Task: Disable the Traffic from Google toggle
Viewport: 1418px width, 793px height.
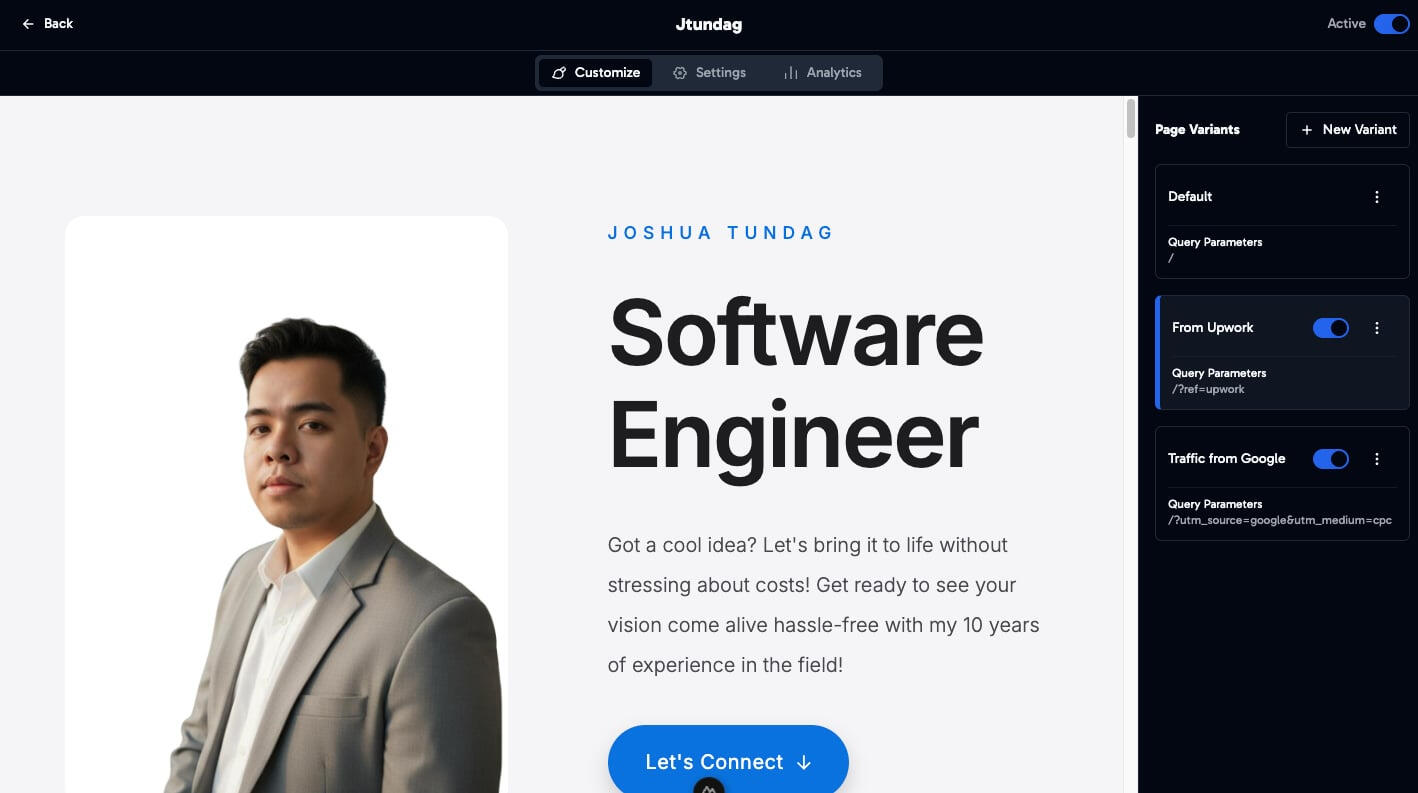Action: 1331,459
